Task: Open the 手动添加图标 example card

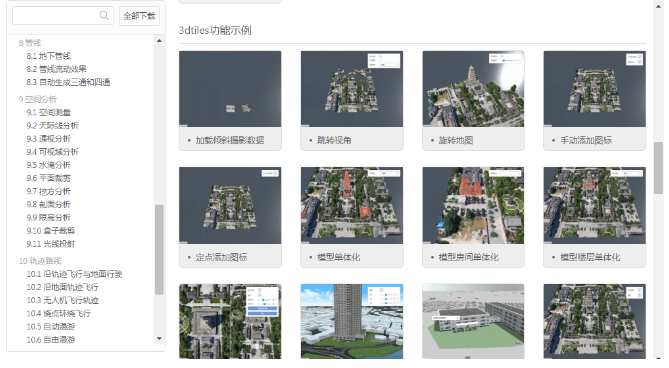Action: pos(594,100)
